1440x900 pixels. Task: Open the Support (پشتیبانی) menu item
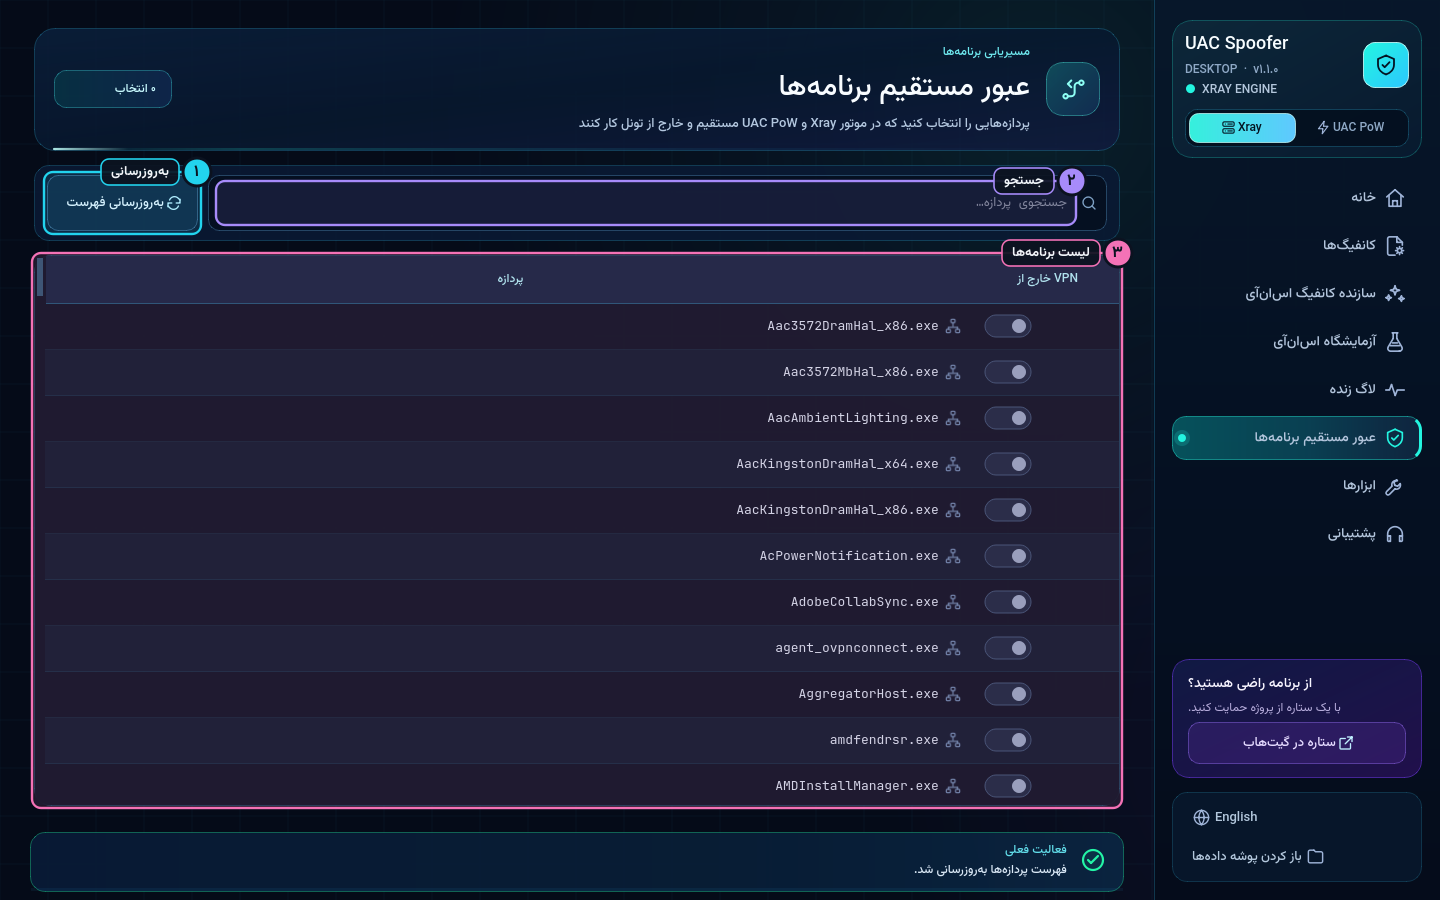pos(1296,534)
